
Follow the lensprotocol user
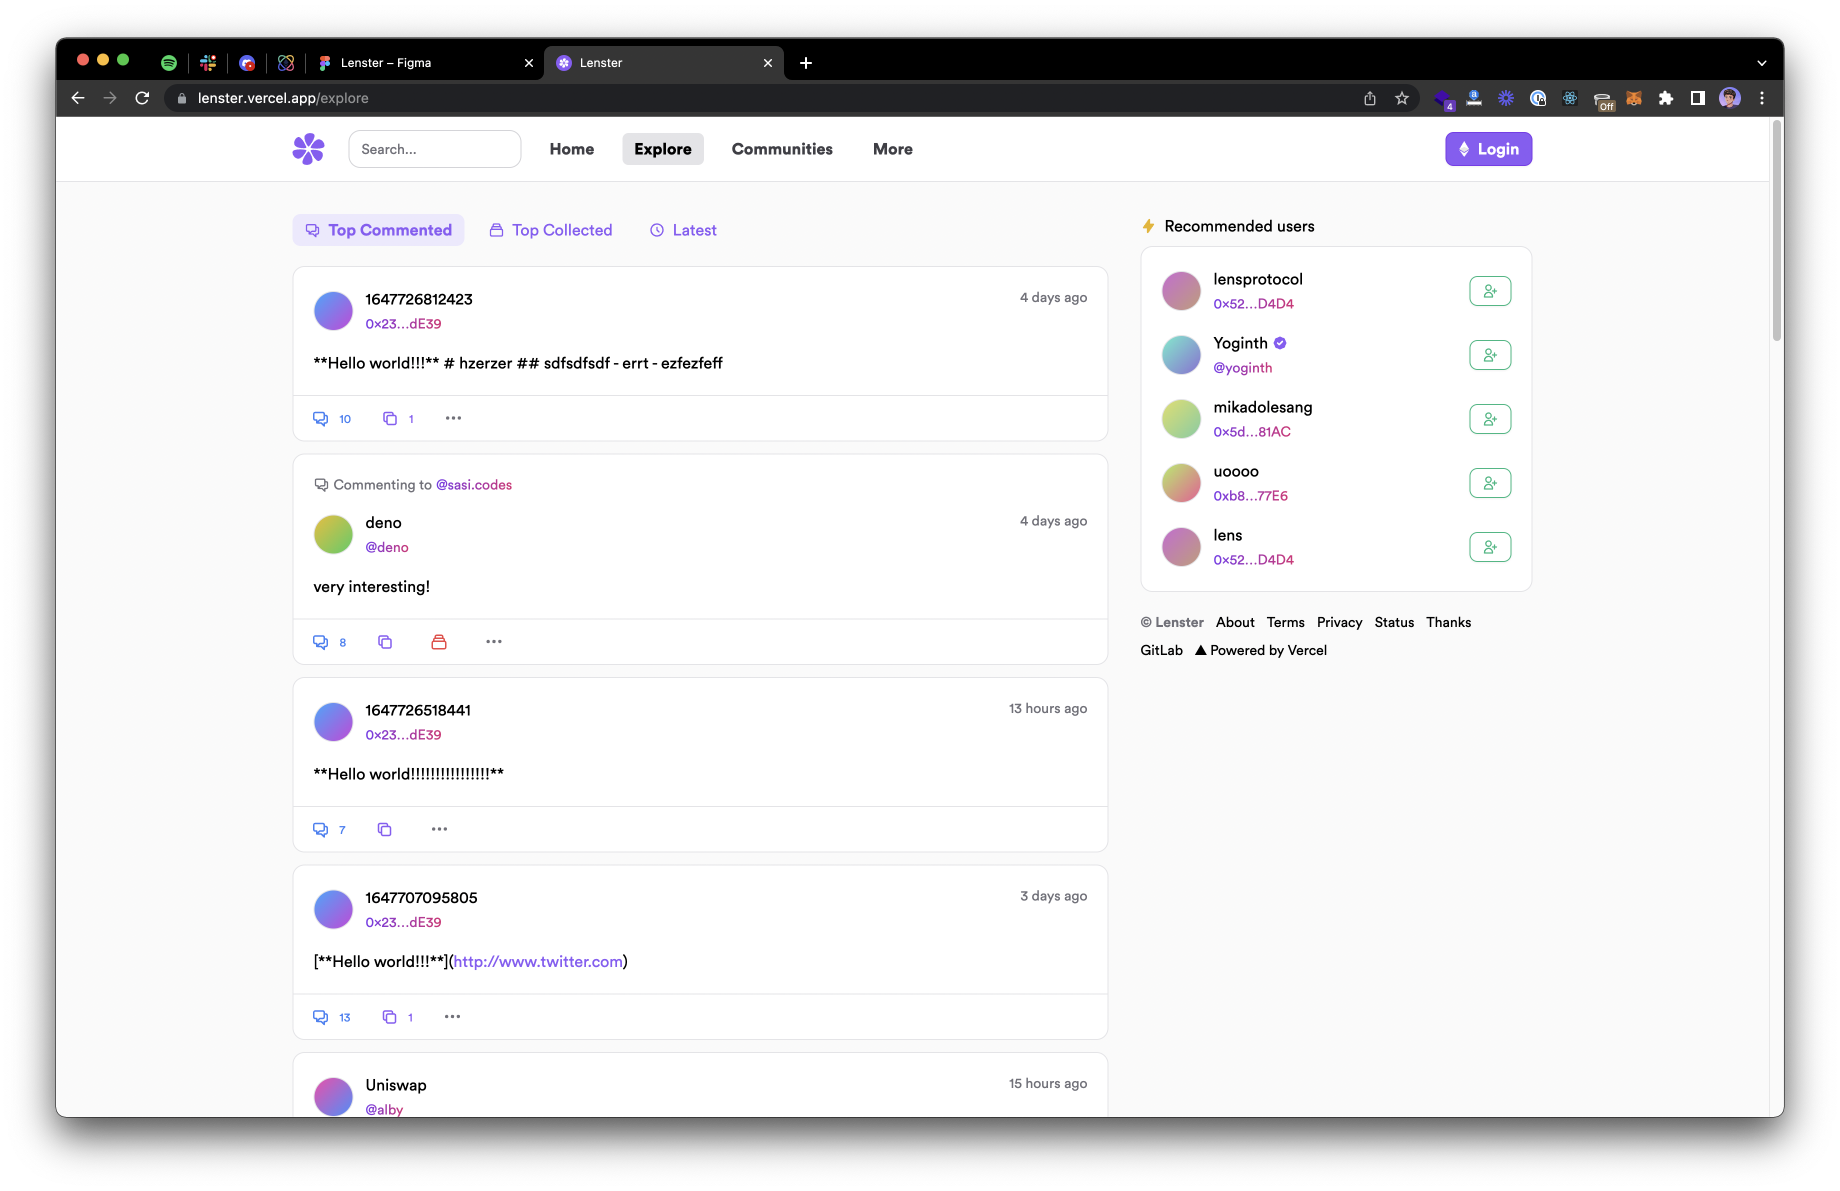(x=1490, y=291)
